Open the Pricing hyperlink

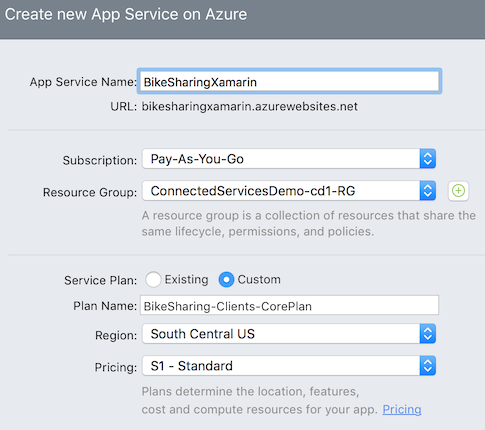pos(402,409)
